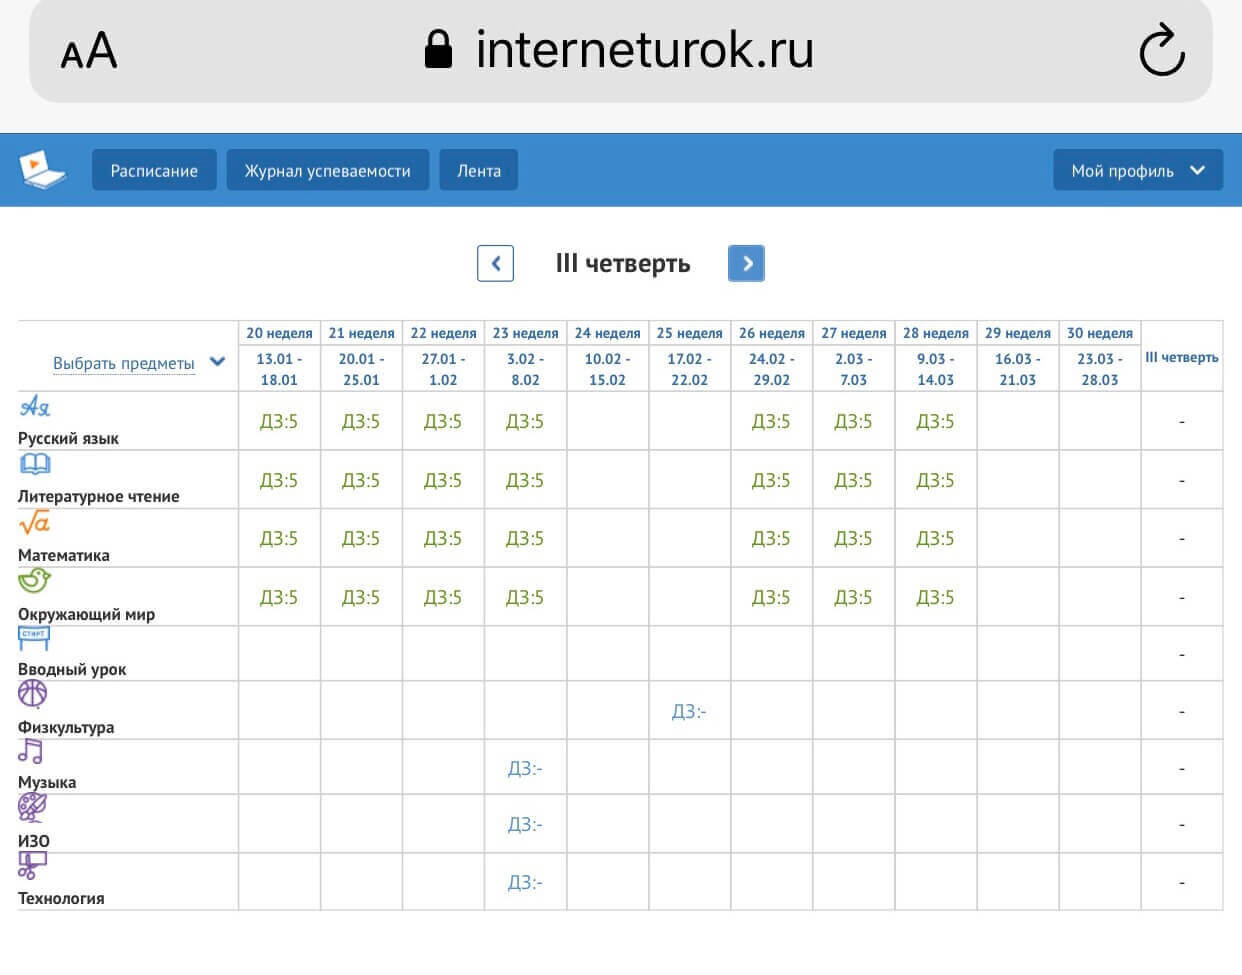Click the ИЗО palette icon
This screenshot has height=975, width=1242.
point(32,807)
